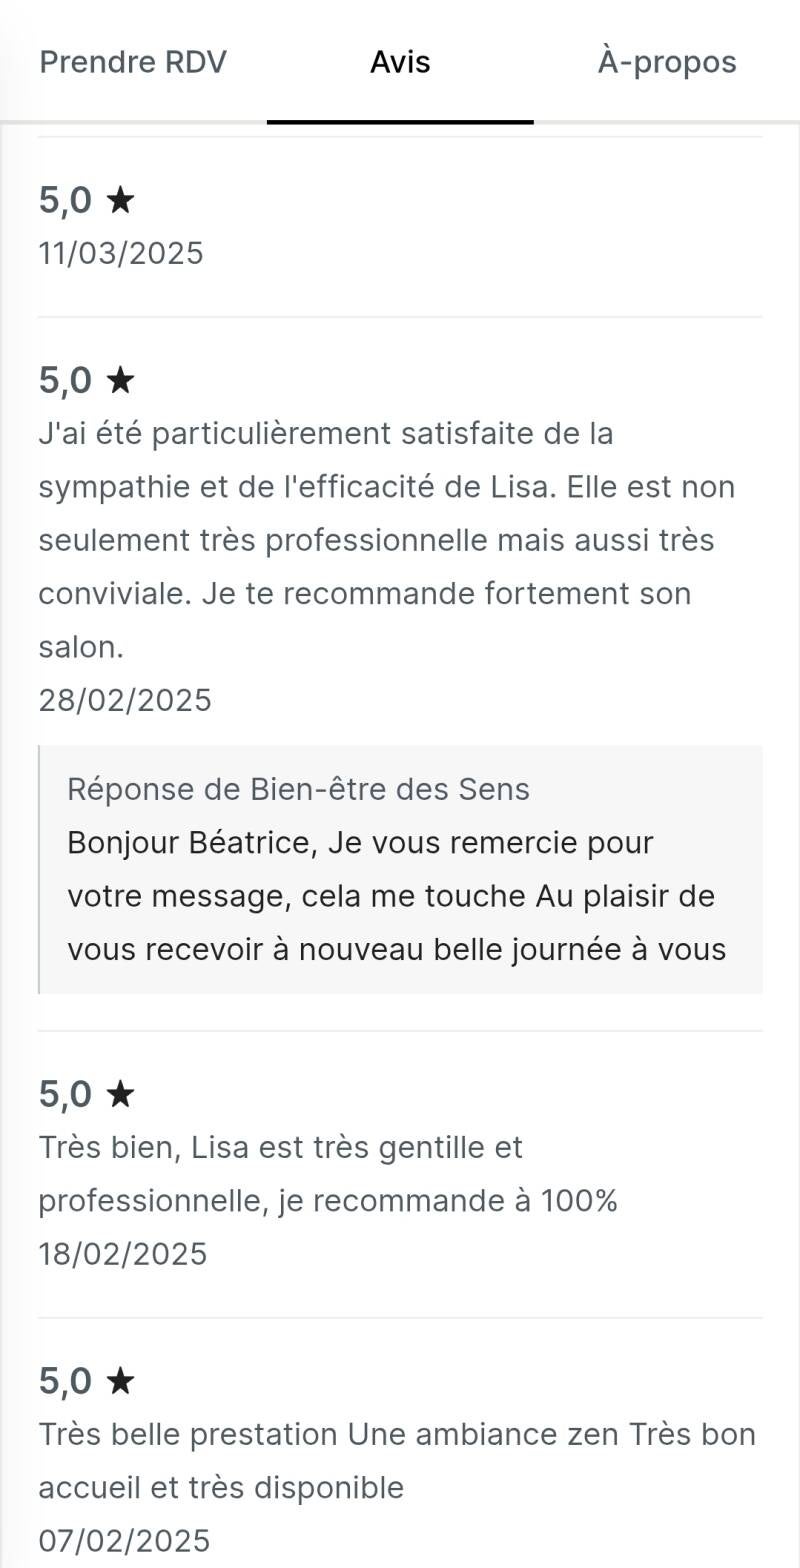The image size is (800, 1568).
Task: Click the star icon above 11/03/2025
Action: point(120,200)
